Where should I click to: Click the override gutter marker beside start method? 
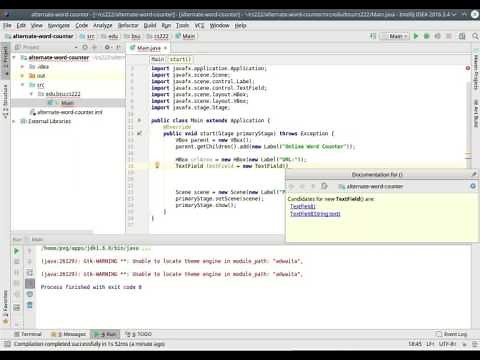139,133
